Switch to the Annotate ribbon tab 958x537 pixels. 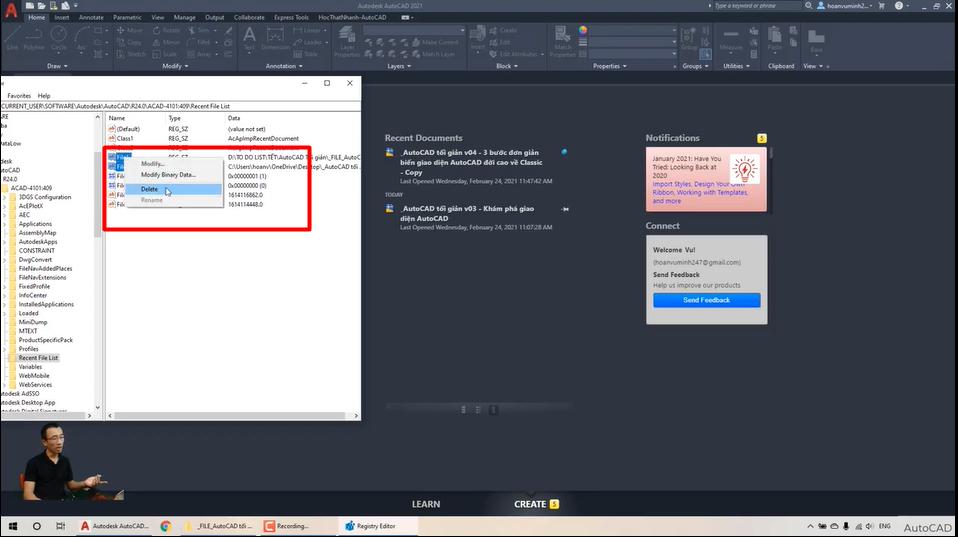coord(91,18)
